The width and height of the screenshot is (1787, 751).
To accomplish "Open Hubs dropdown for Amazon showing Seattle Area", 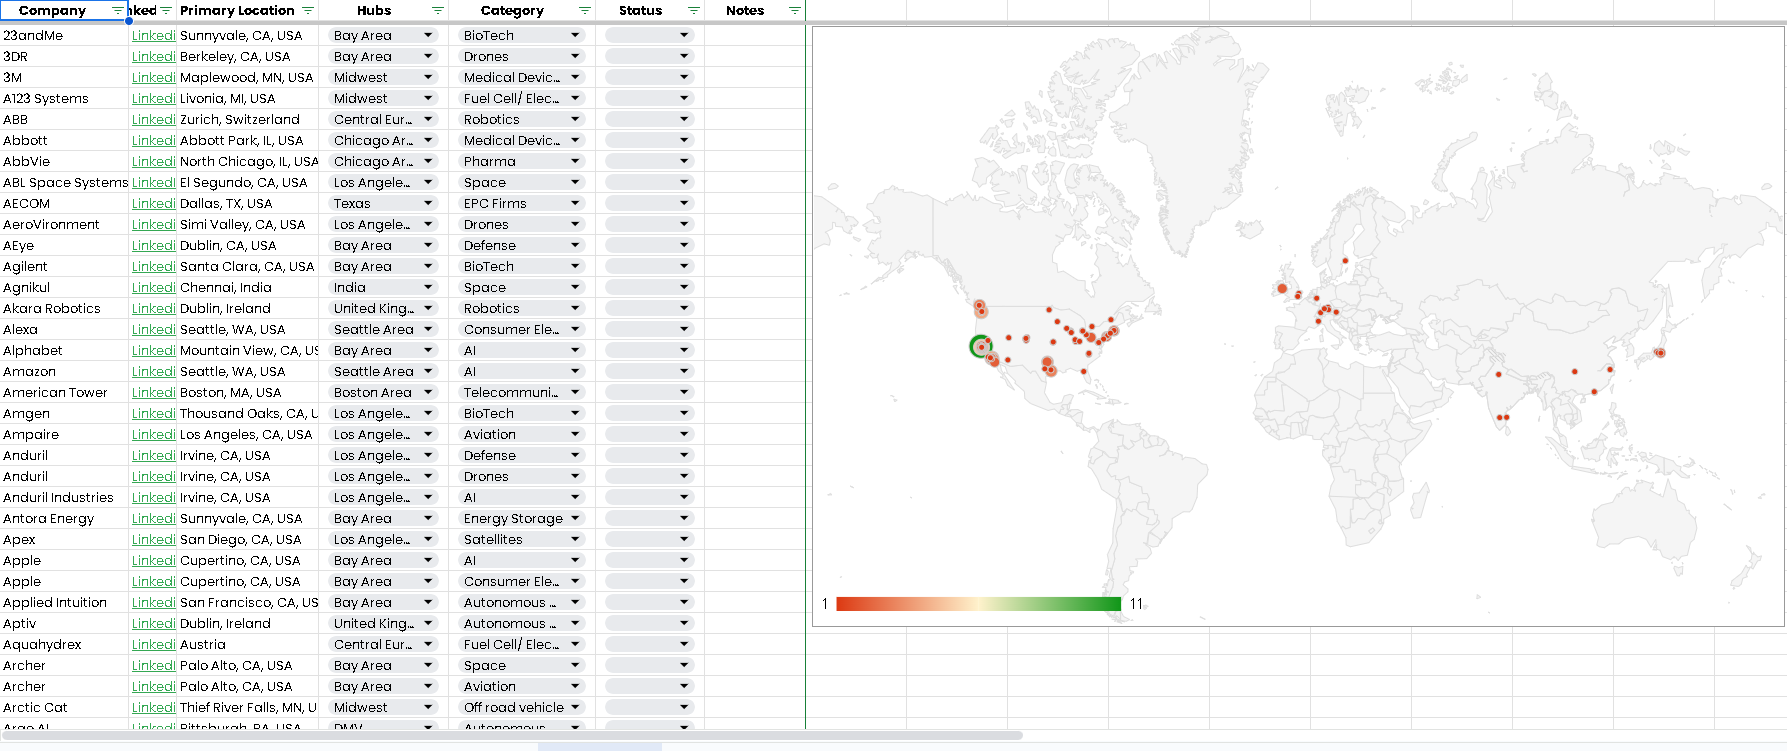I will coord(428,371).
